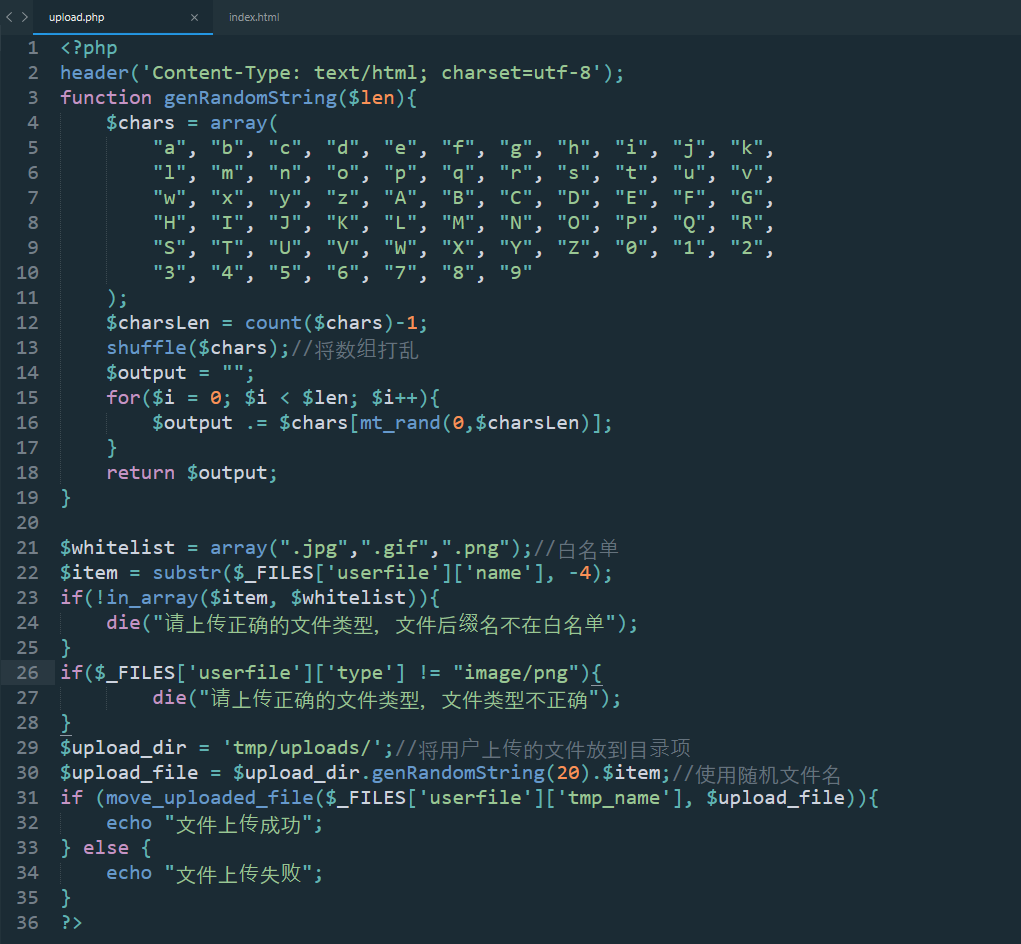The height and width of the screenshot is (944, 1021).
Task: Click the "else" keyword on line 33
Action: pos(106,848)
